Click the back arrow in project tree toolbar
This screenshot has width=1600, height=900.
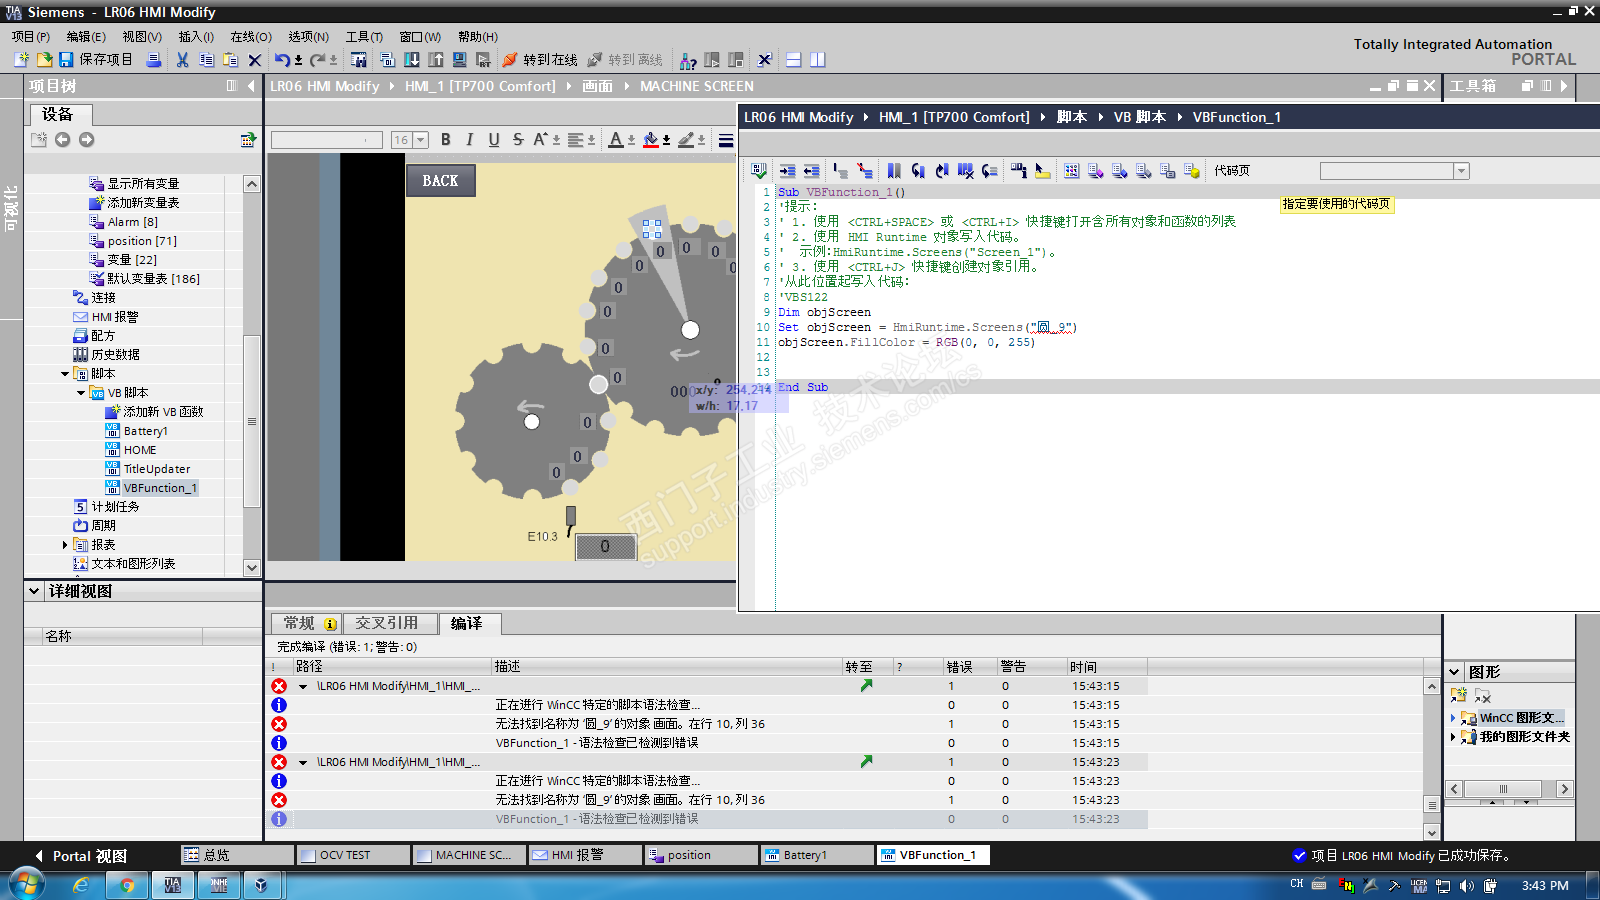pos(63,140)
